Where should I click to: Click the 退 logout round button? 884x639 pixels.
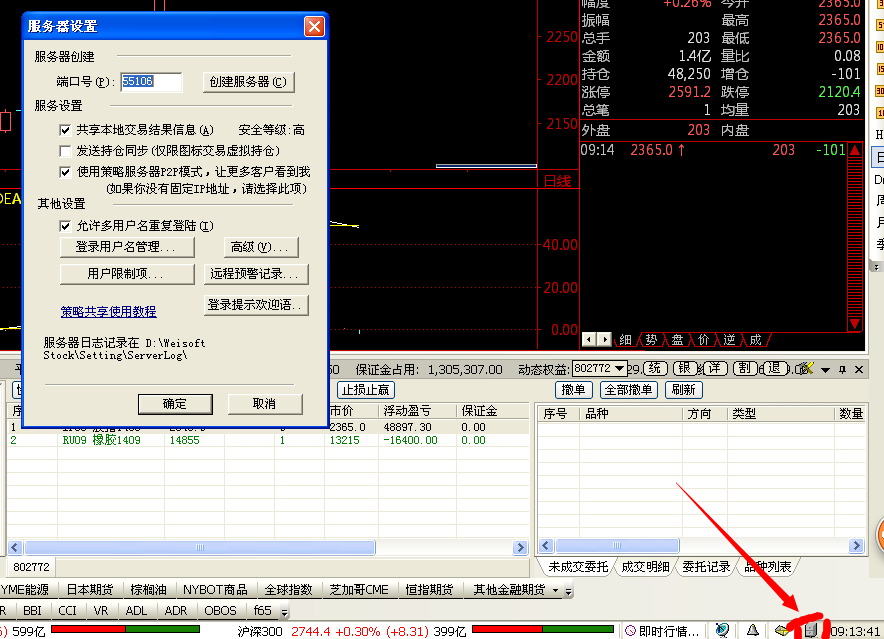coord(775,368)
